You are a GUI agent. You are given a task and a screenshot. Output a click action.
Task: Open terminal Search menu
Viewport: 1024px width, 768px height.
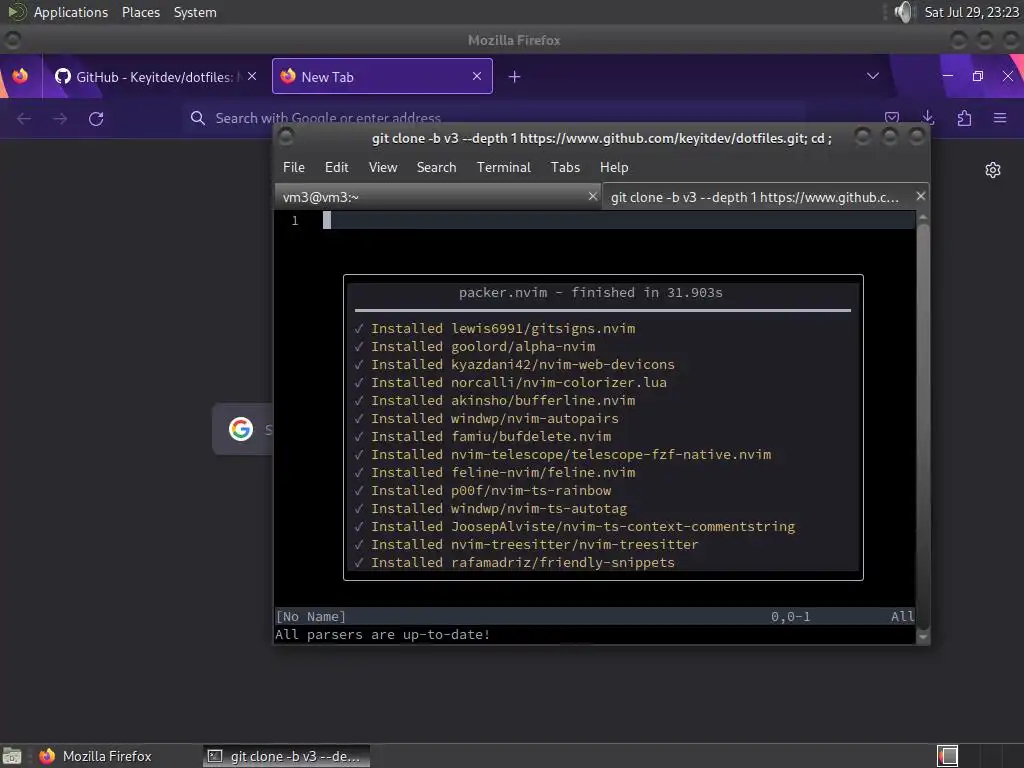(436, 167)
